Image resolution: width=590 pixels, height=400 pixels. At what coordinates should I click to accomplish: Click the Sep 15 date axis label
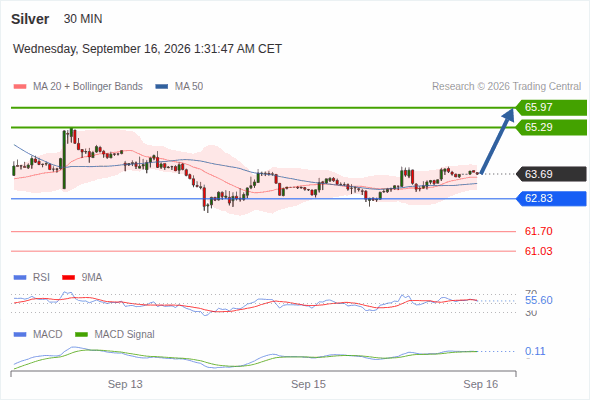(308, 384)
